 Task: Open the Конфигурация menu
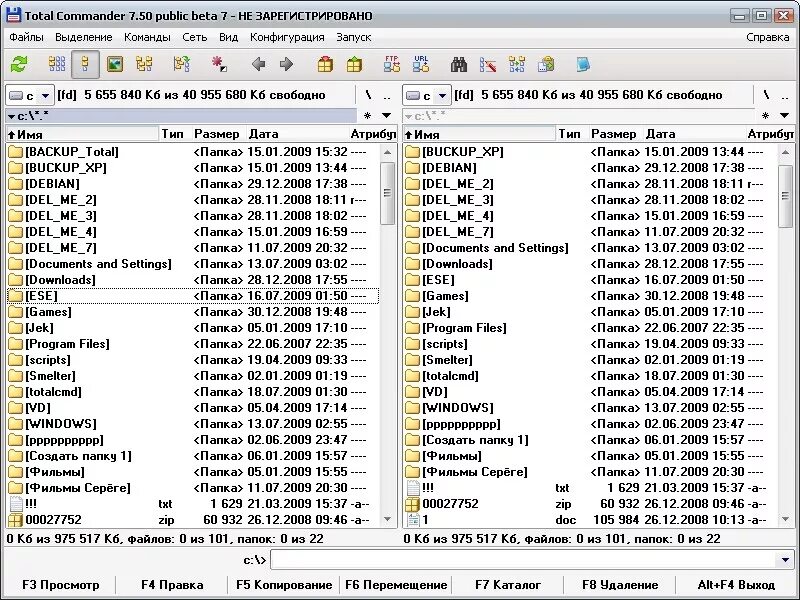pos(287,37)
